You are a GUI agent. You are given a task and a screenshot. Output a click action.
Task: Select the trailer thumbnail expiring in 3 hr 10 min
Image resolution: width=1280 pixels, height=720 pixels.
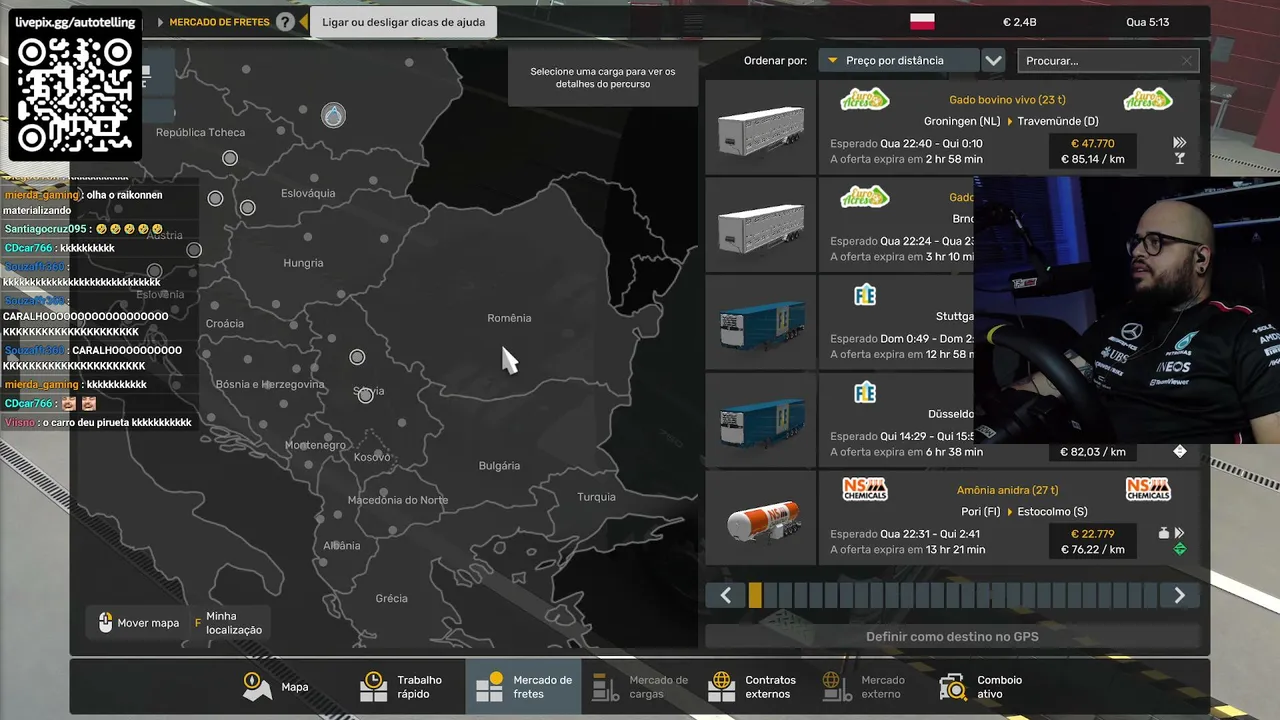(761, 225)
